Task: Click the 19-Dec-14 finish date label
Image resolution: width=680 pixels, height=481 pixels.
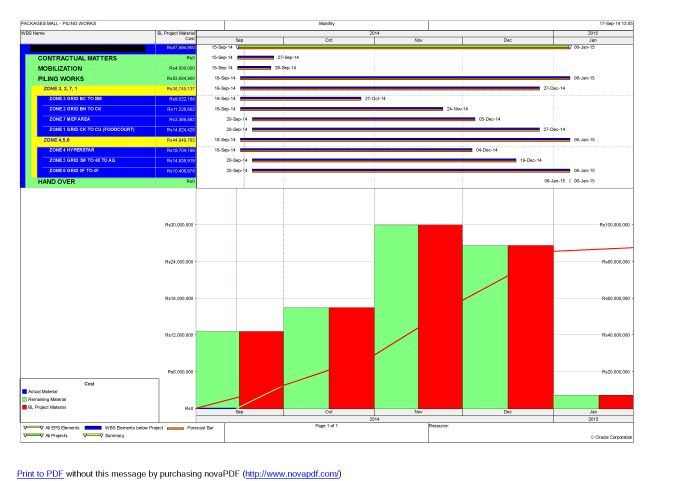Action: pyautogui.click(x=531, y=160)
